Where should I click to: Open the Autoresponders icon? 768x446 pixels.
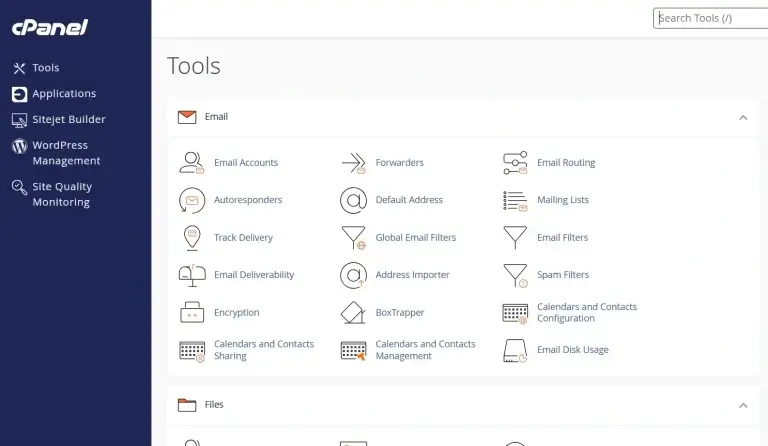coord(191,200)
